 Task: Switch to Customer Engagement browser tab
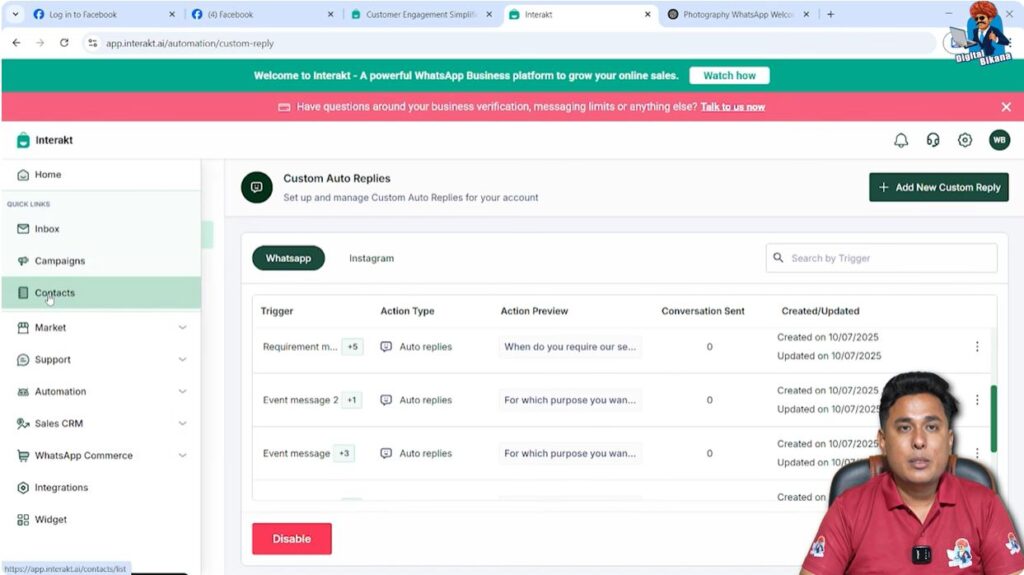[421, 14]
